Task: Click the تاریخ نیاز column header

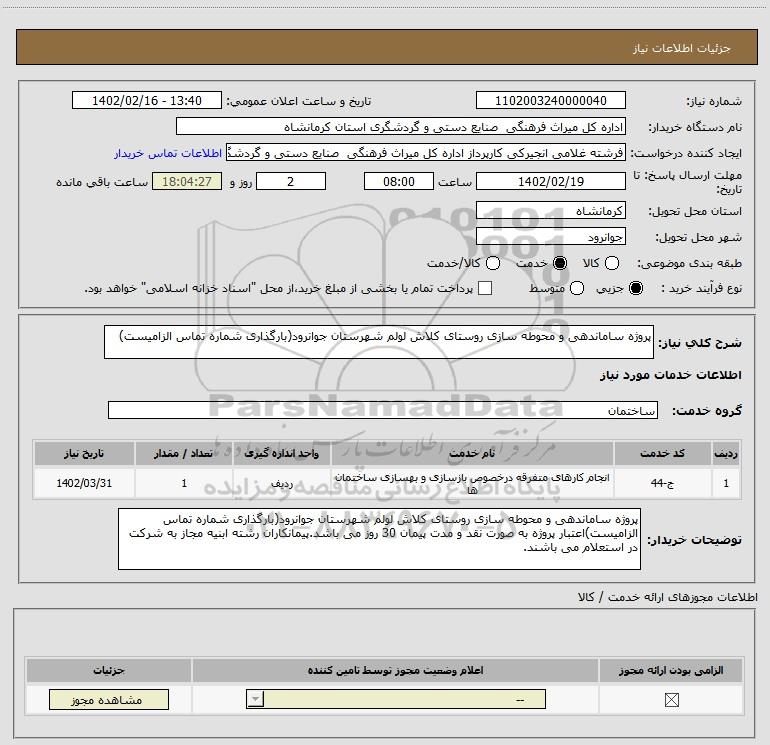Action: click(84, 453)
